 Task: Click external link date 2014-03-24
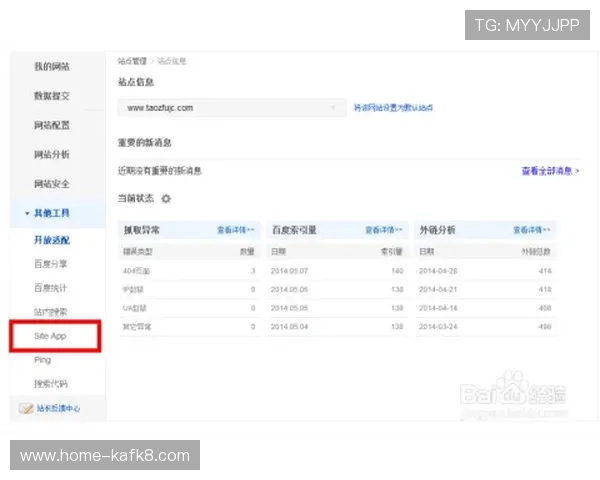pyautogui.click(x=438, y=327)
